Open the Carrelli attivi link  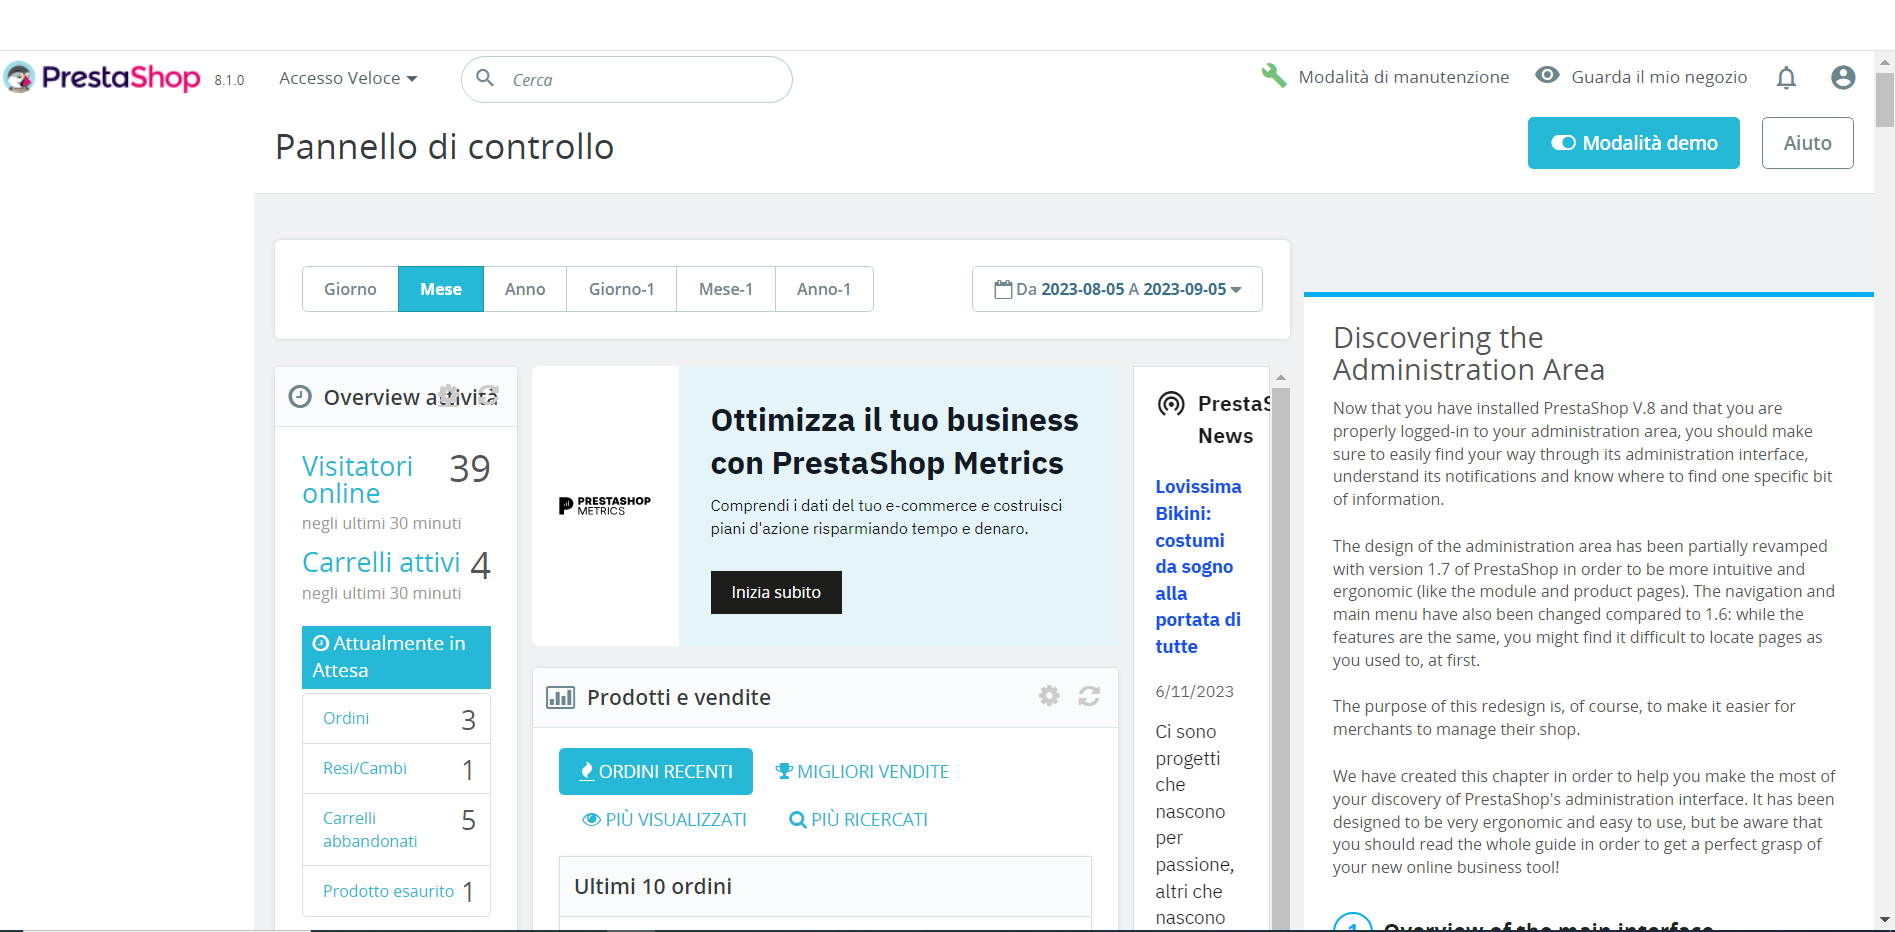point(381,562)
